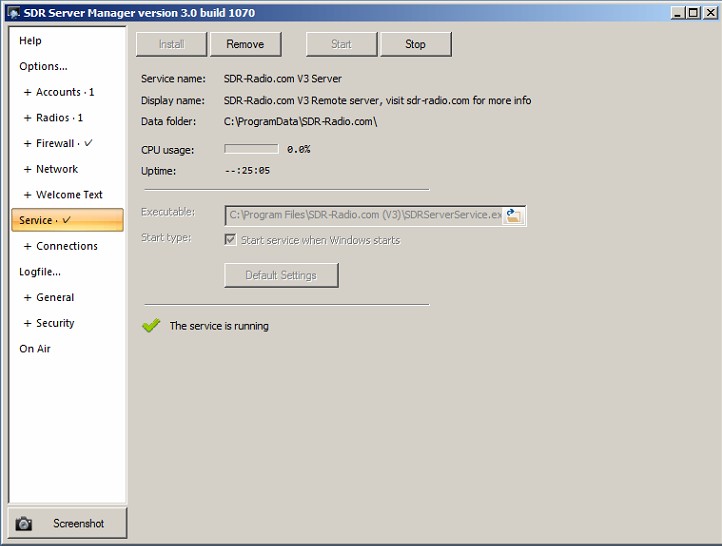Screen dimensions: 722x546
Task: Click the service name SDR-Radio.com V3 Server
Action: coord(283,79)
